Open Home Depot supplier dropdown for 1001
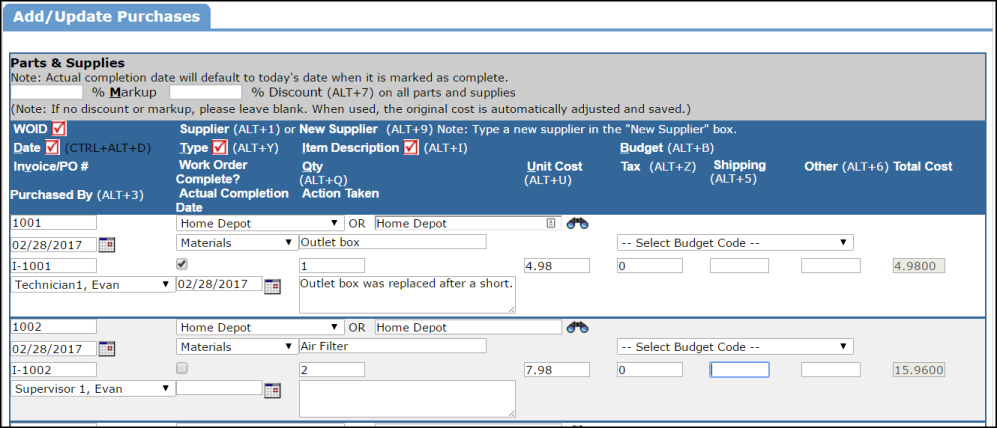 (x=260, y=223)
